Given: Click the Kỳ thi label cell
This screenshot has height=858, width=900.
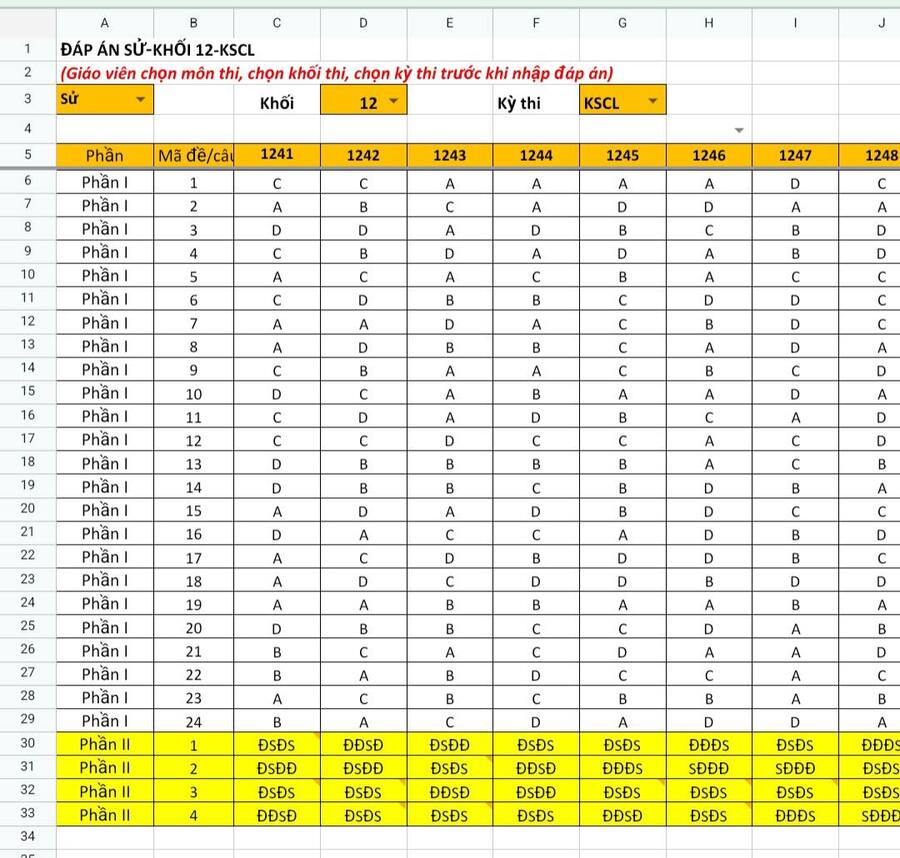Looking at the screenshot, I should tap(519, 102).
